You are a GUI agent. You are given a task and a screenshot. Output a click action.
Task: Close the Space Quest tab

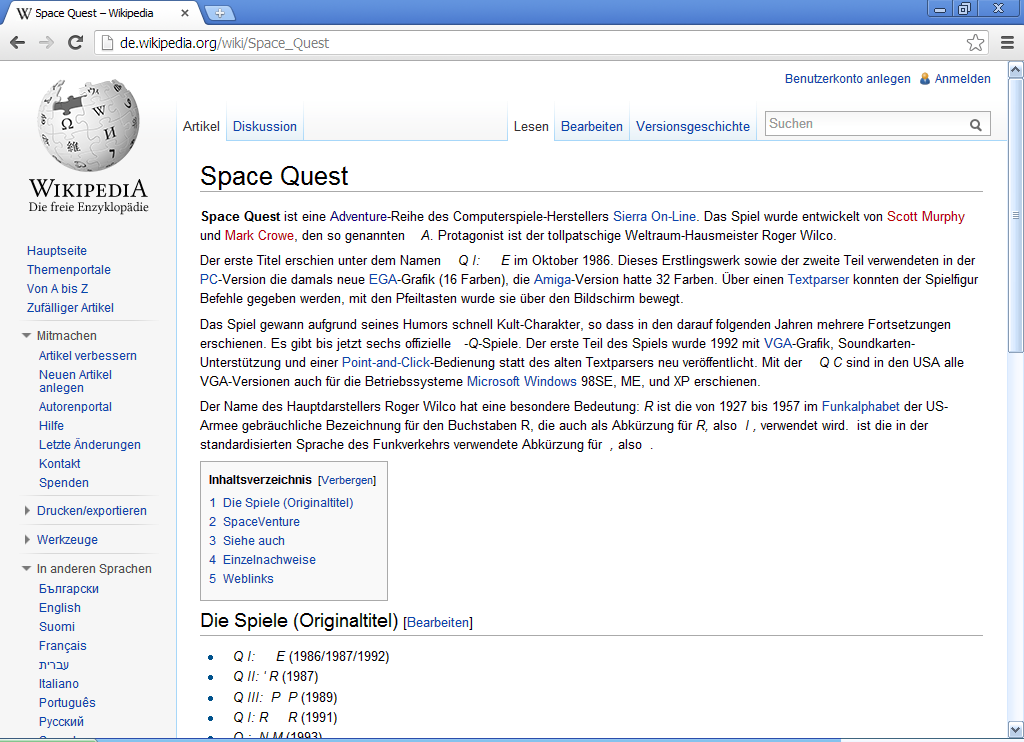(185, 13)
